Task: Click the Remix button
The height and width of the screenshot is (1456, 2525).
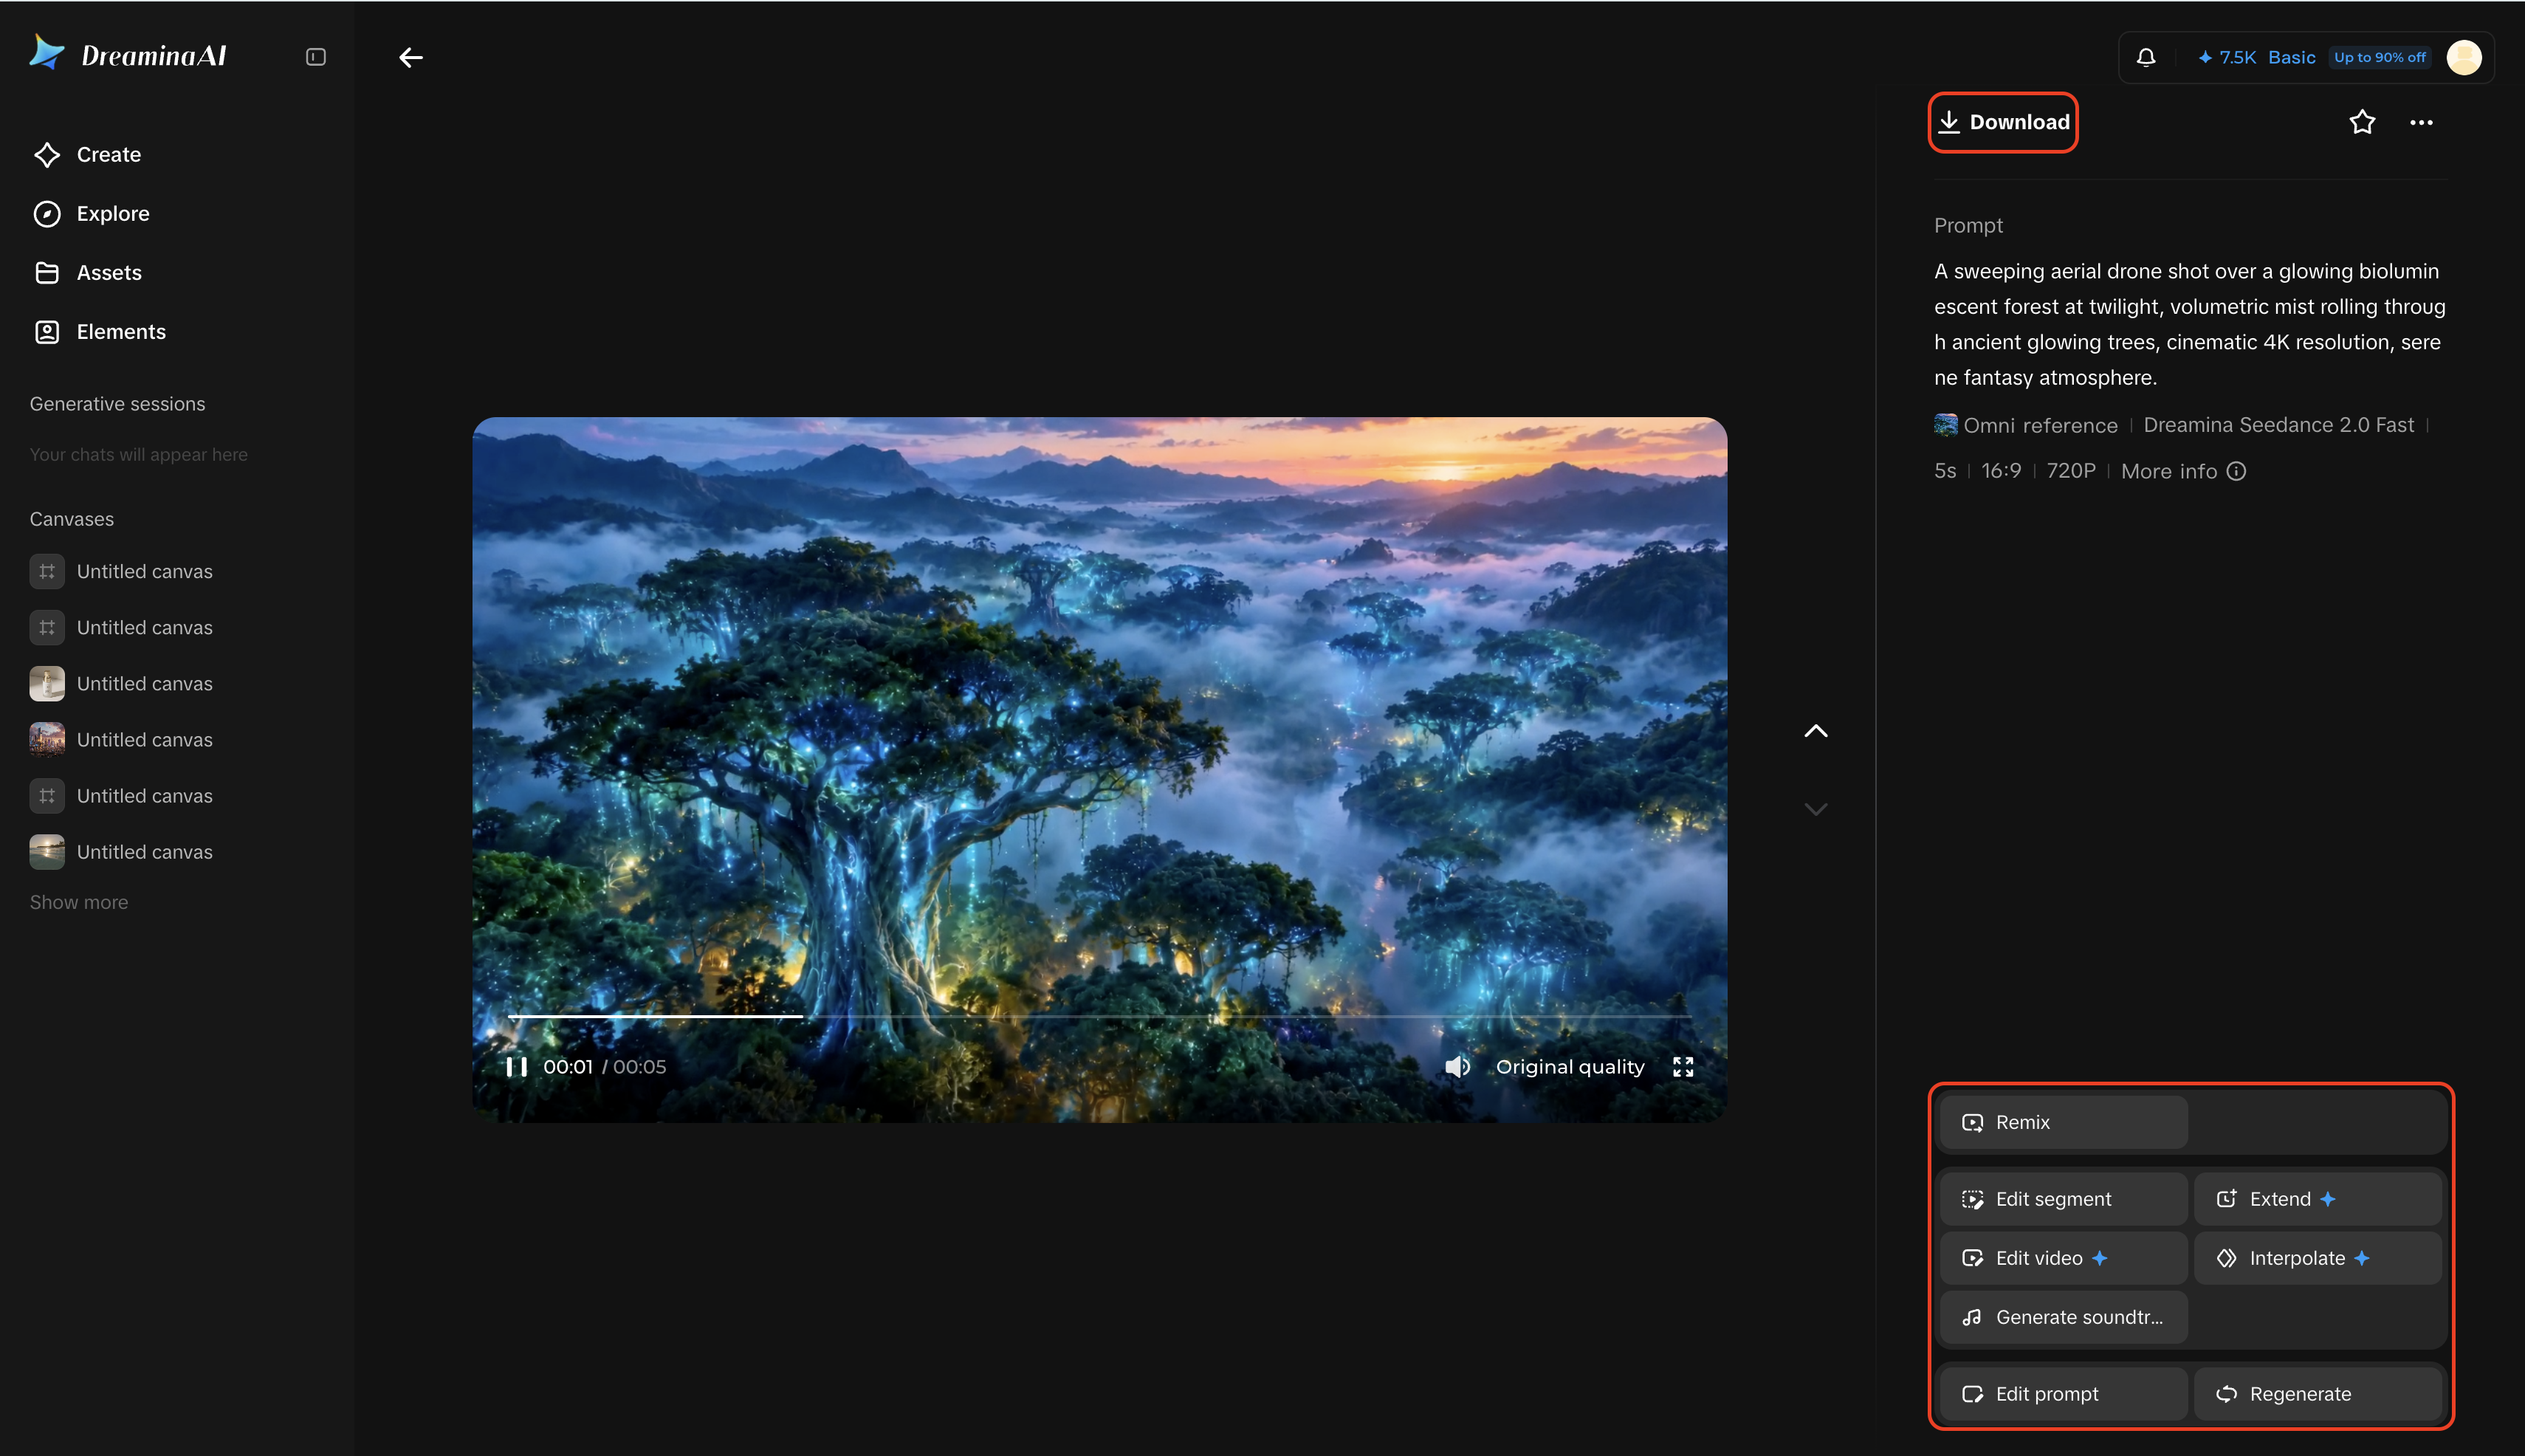Action: (2063, 1123)
